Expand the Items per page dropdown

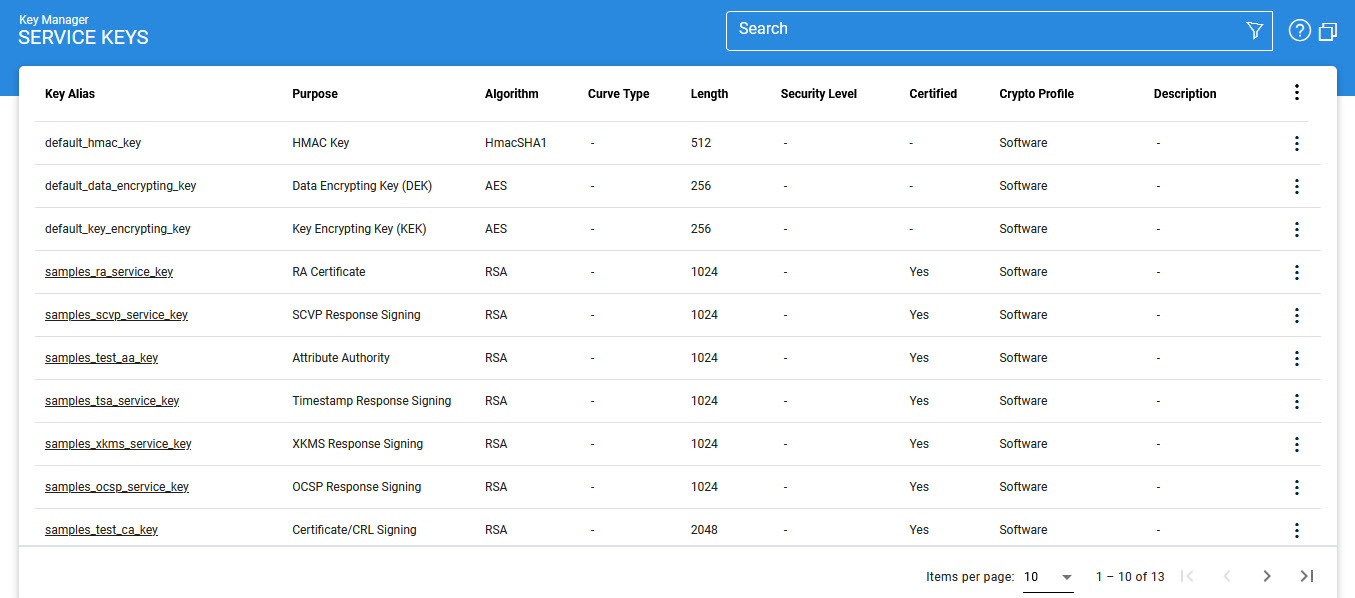click(1048, 577)
